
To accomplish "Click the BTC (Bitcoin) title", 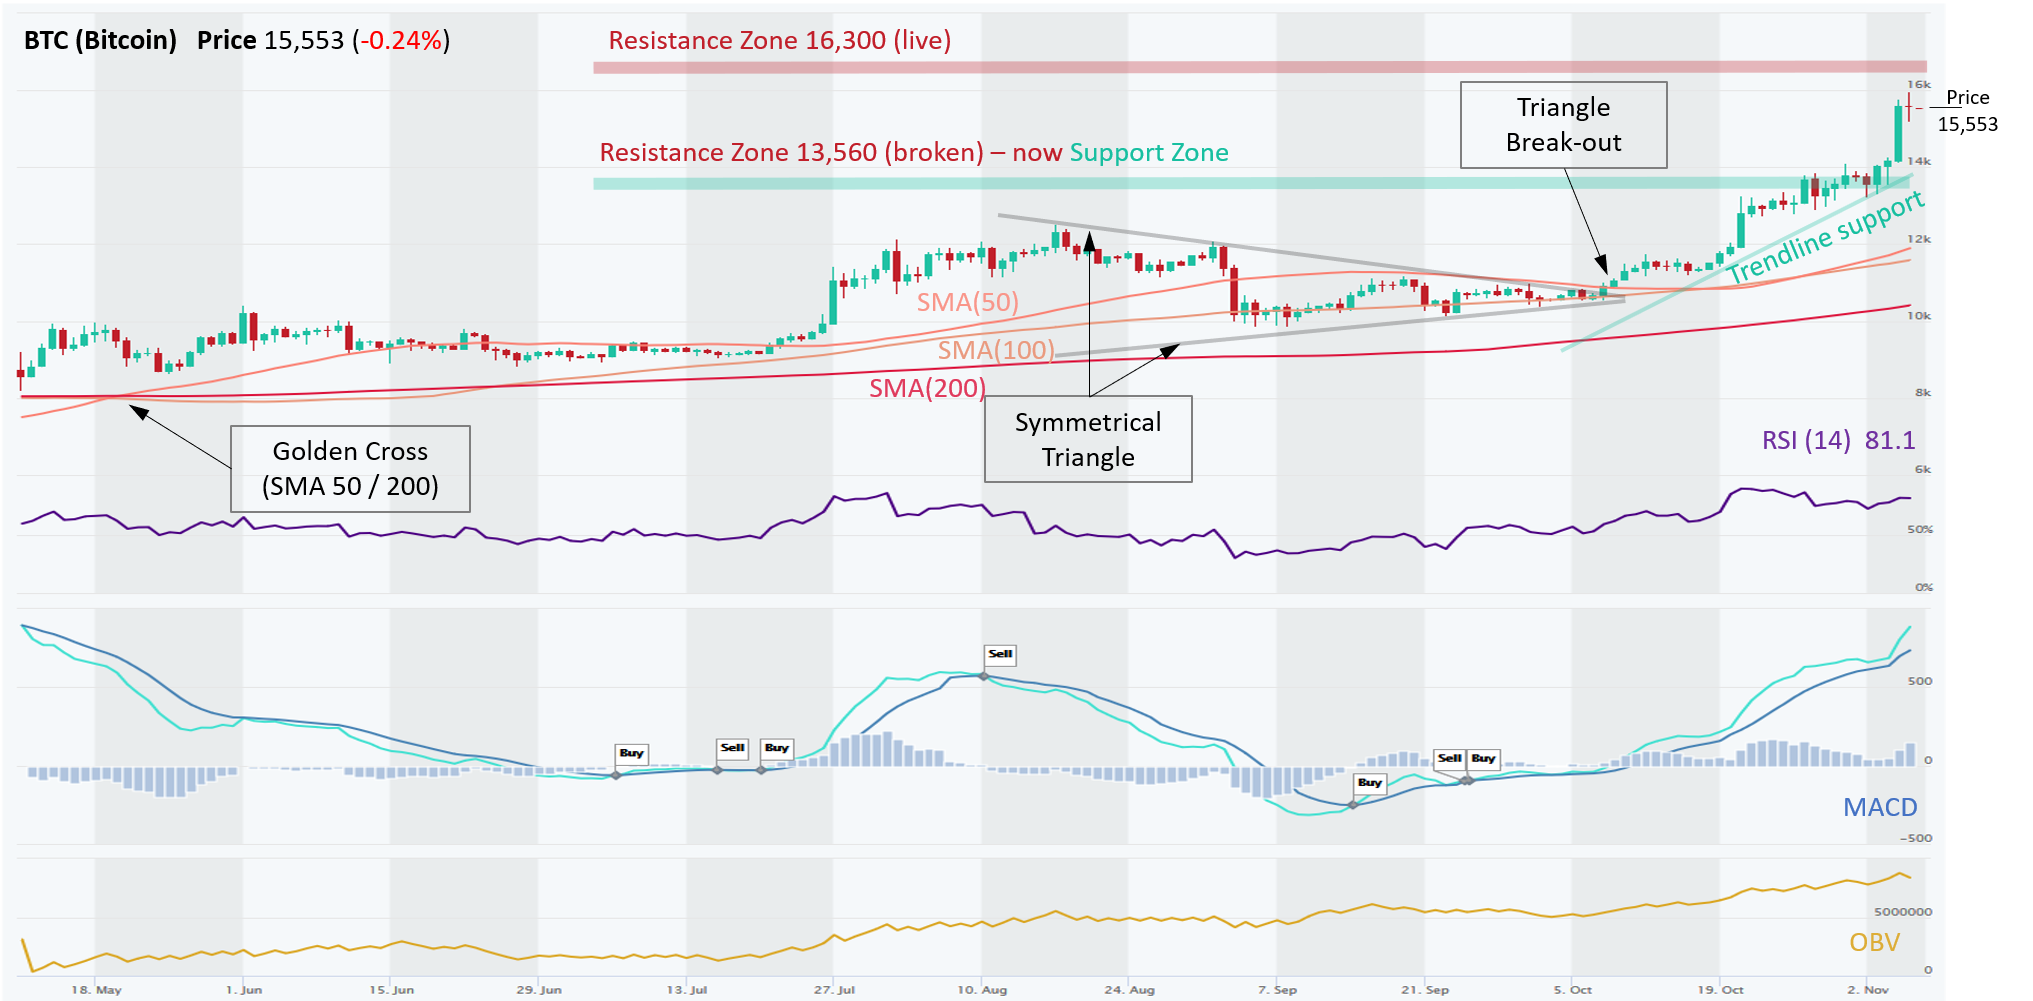I will (100, 40).
